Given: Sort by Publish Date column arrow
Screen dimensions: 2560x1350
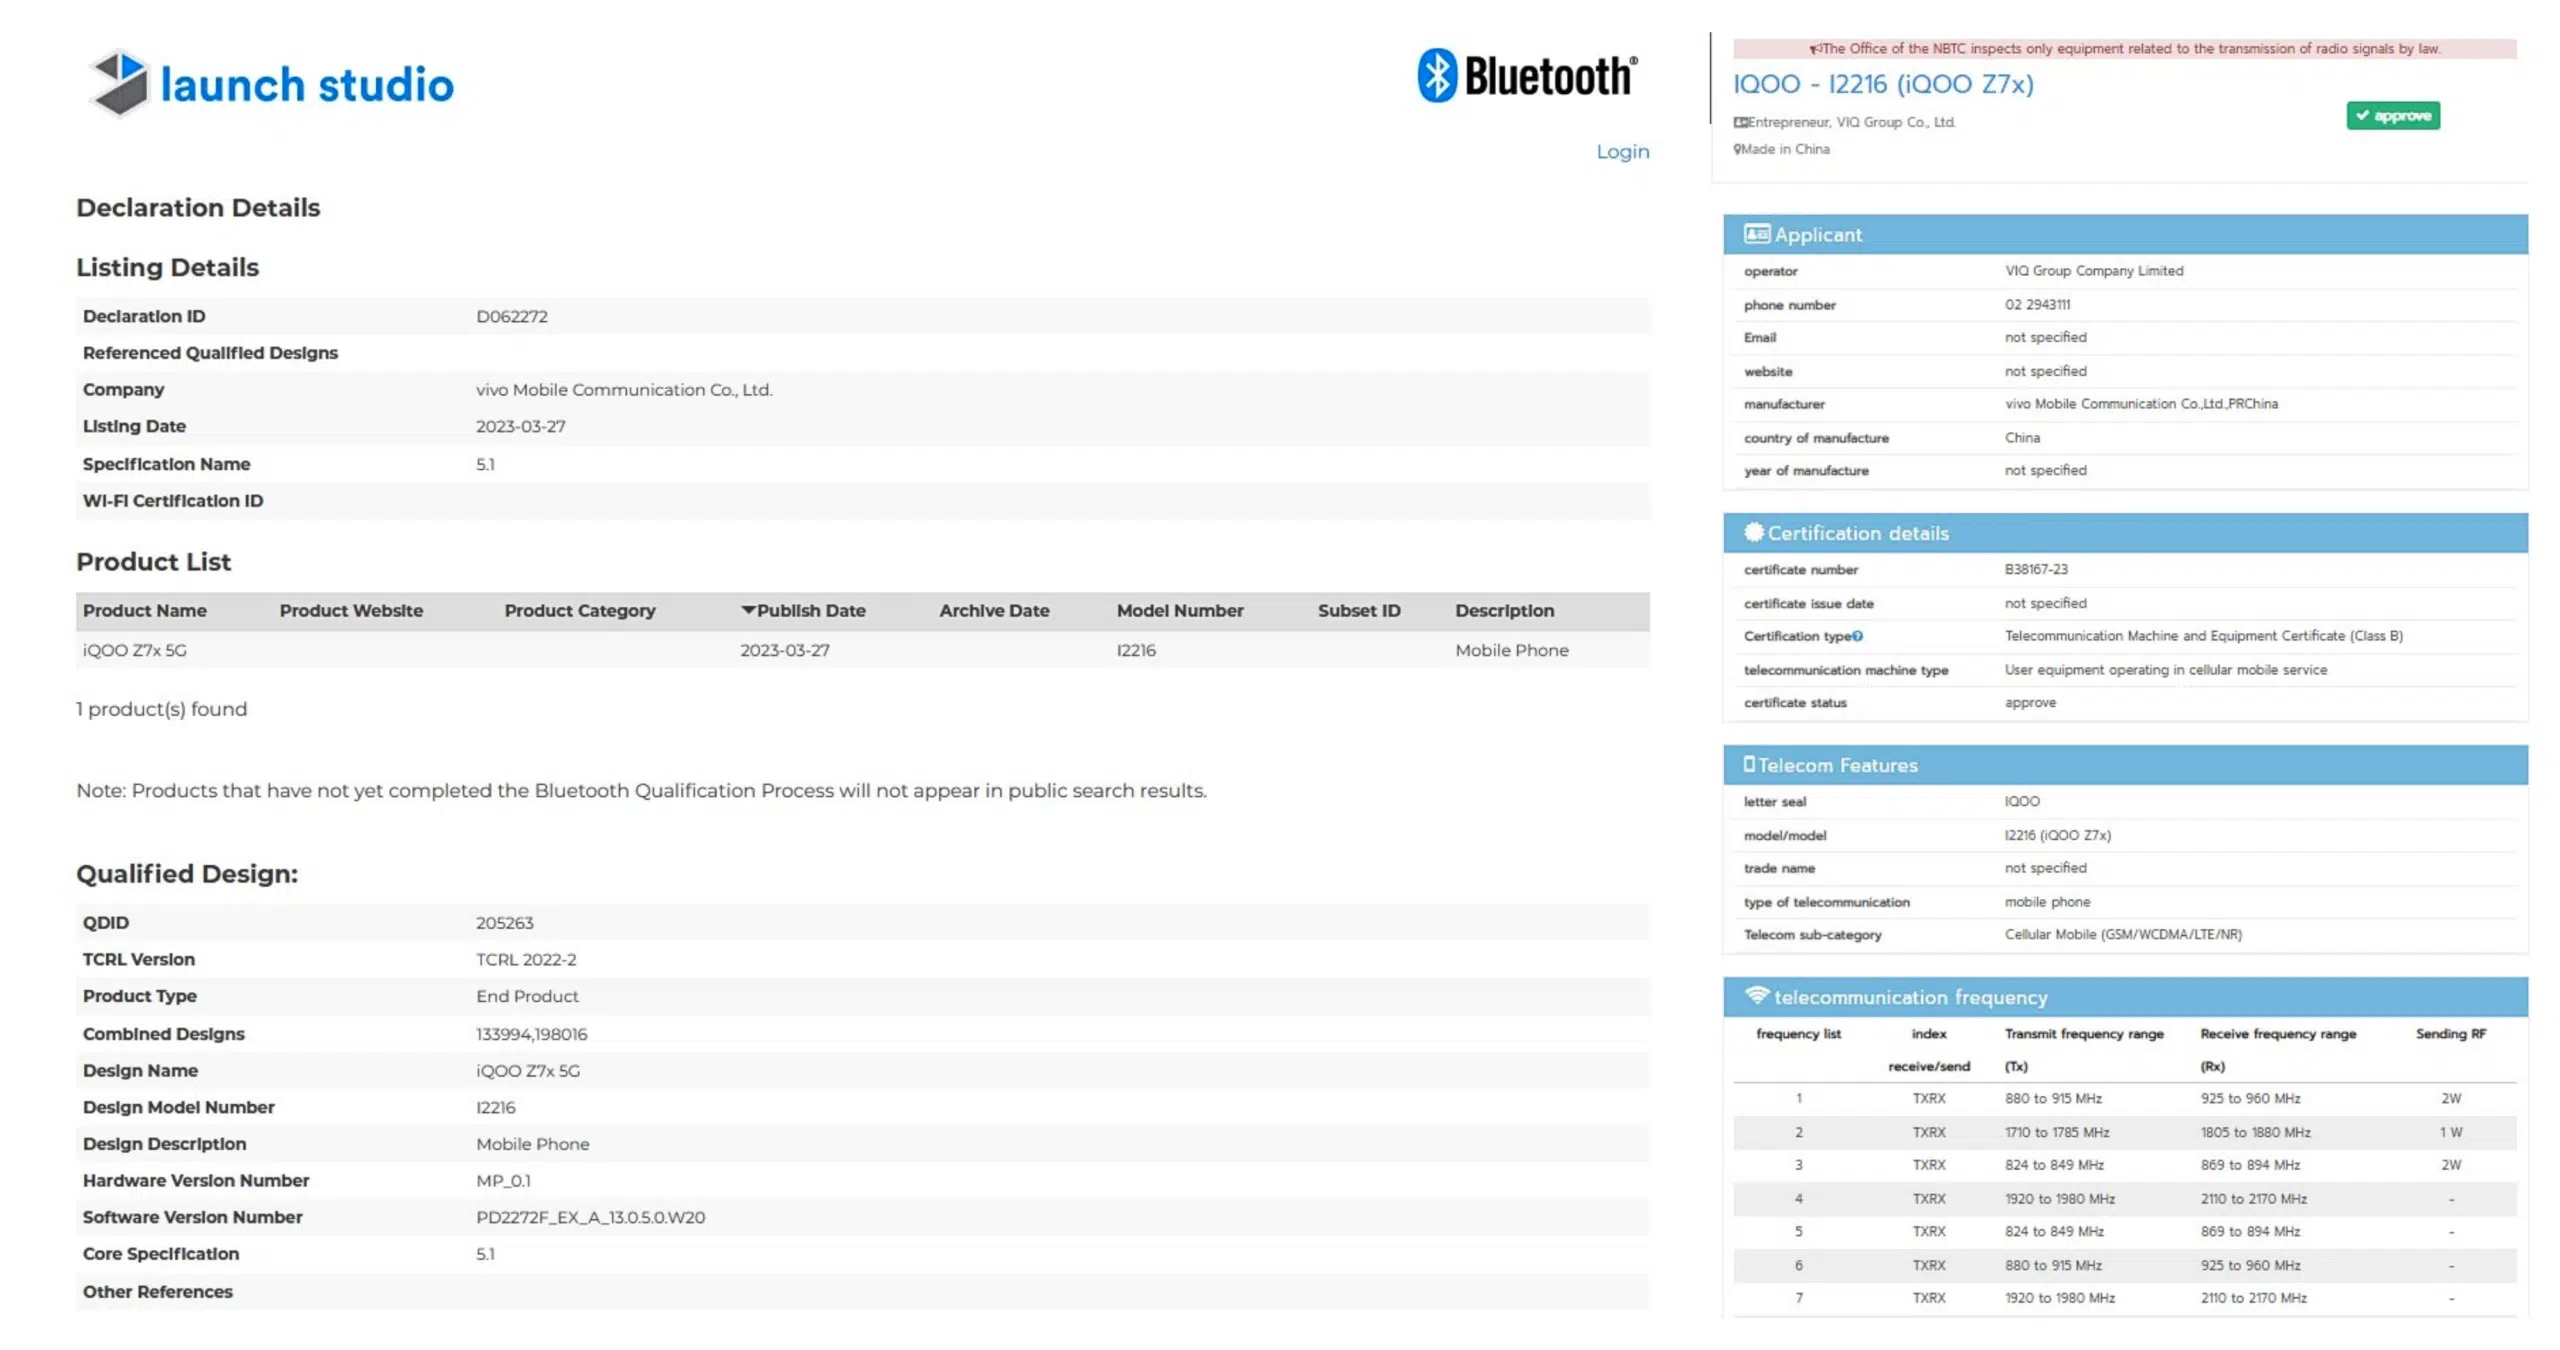Looking at the screenshot, I should click(747, 610).
